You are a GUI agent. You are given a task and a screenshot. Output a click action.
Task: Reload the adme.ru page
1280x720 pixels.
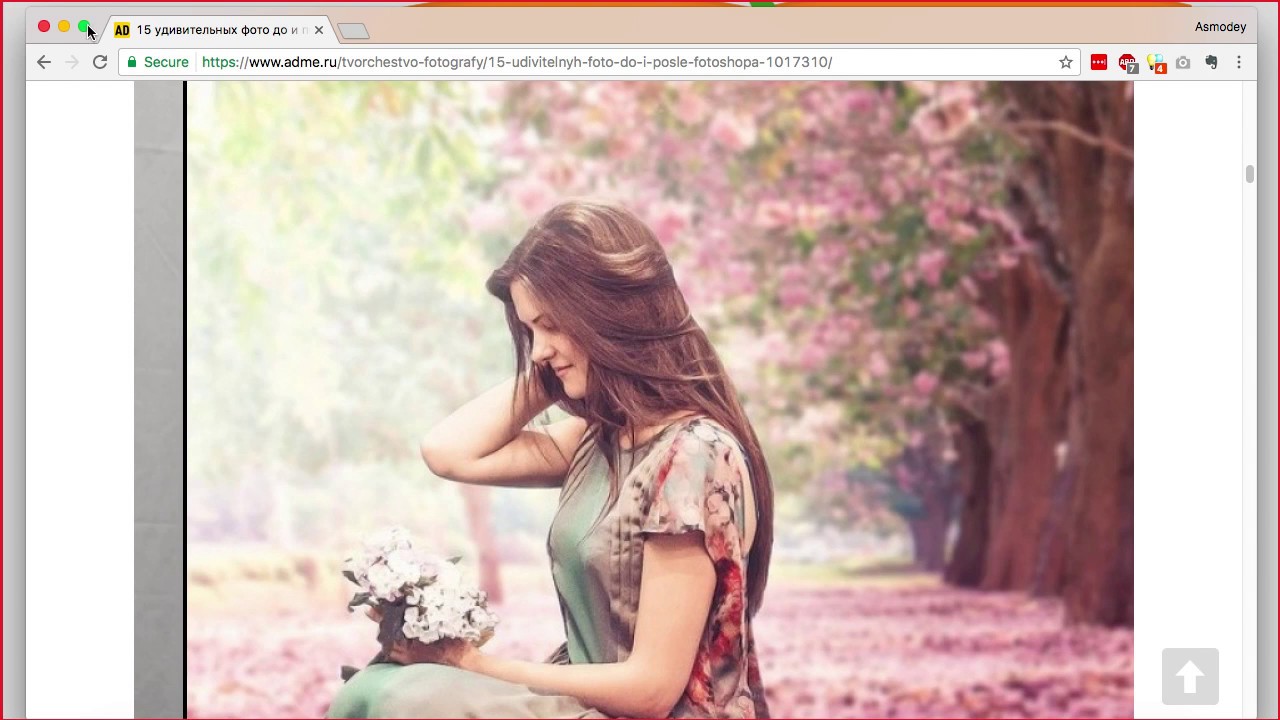click(100, 62)
